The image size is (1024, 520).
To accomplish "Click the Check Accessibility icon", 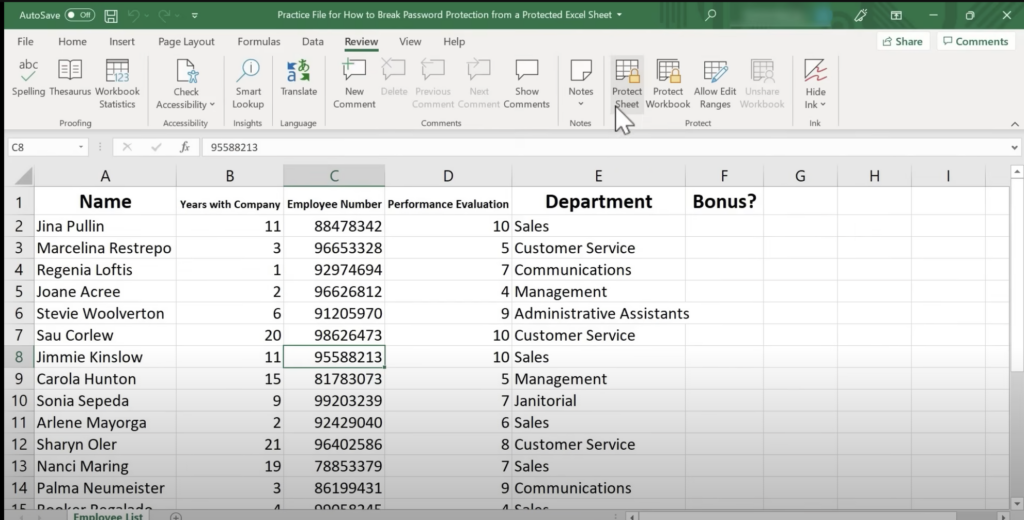I will point(186,71).
